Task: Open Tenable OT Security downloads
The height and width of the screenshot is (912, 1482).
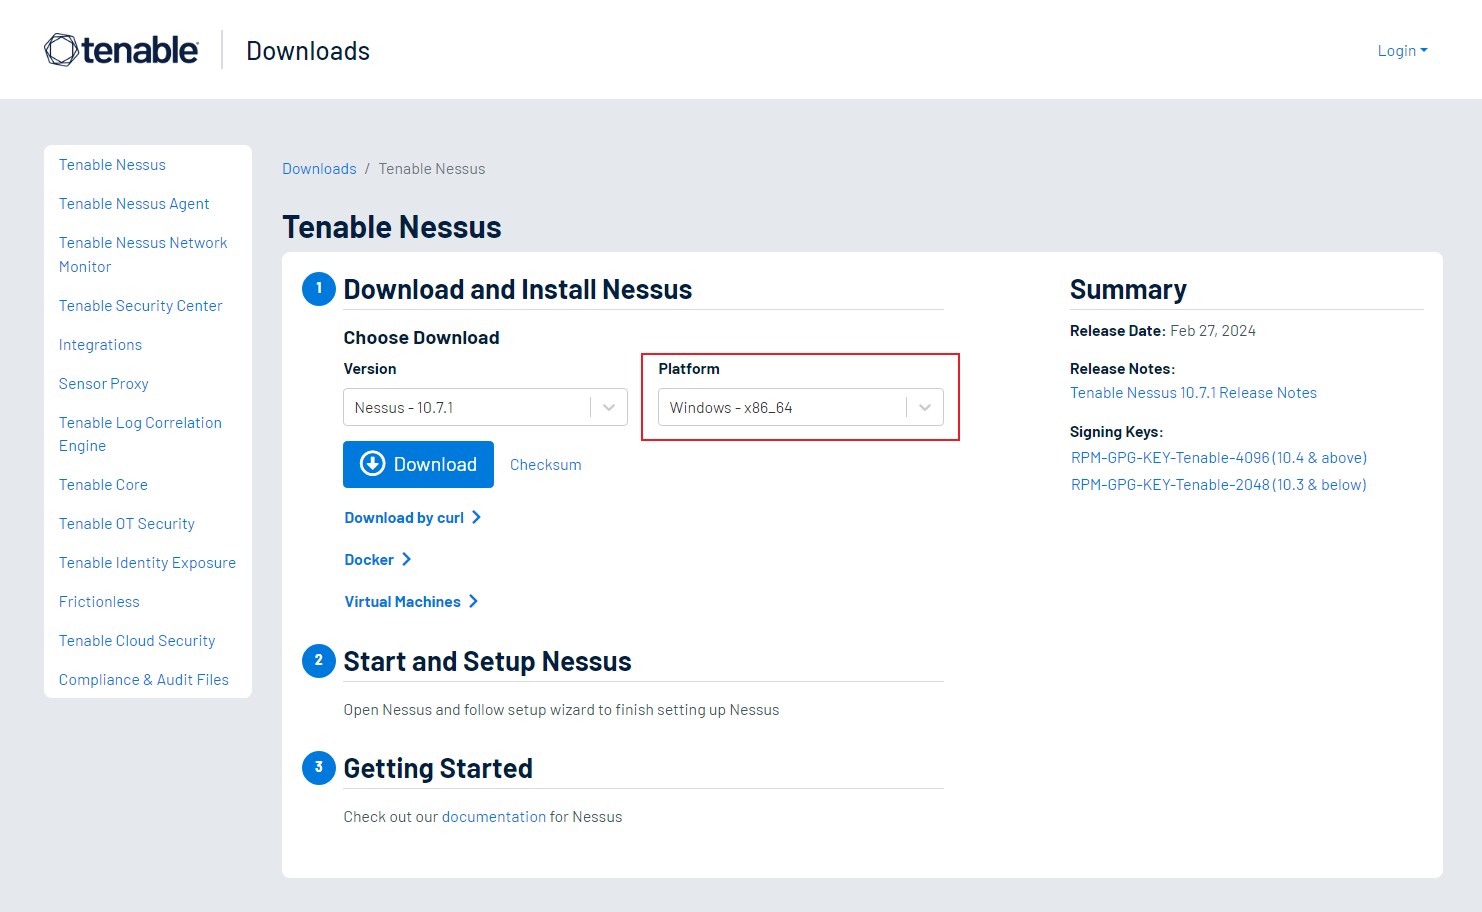Action: tap(126, 524)
